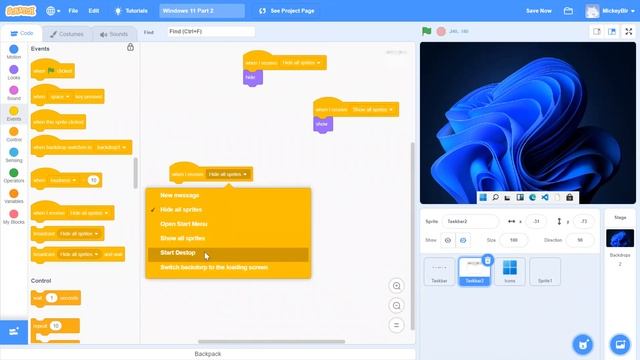This screenshot has width=640, height=360.
Task: Select the Sensing block category
Action: (14, 155)
